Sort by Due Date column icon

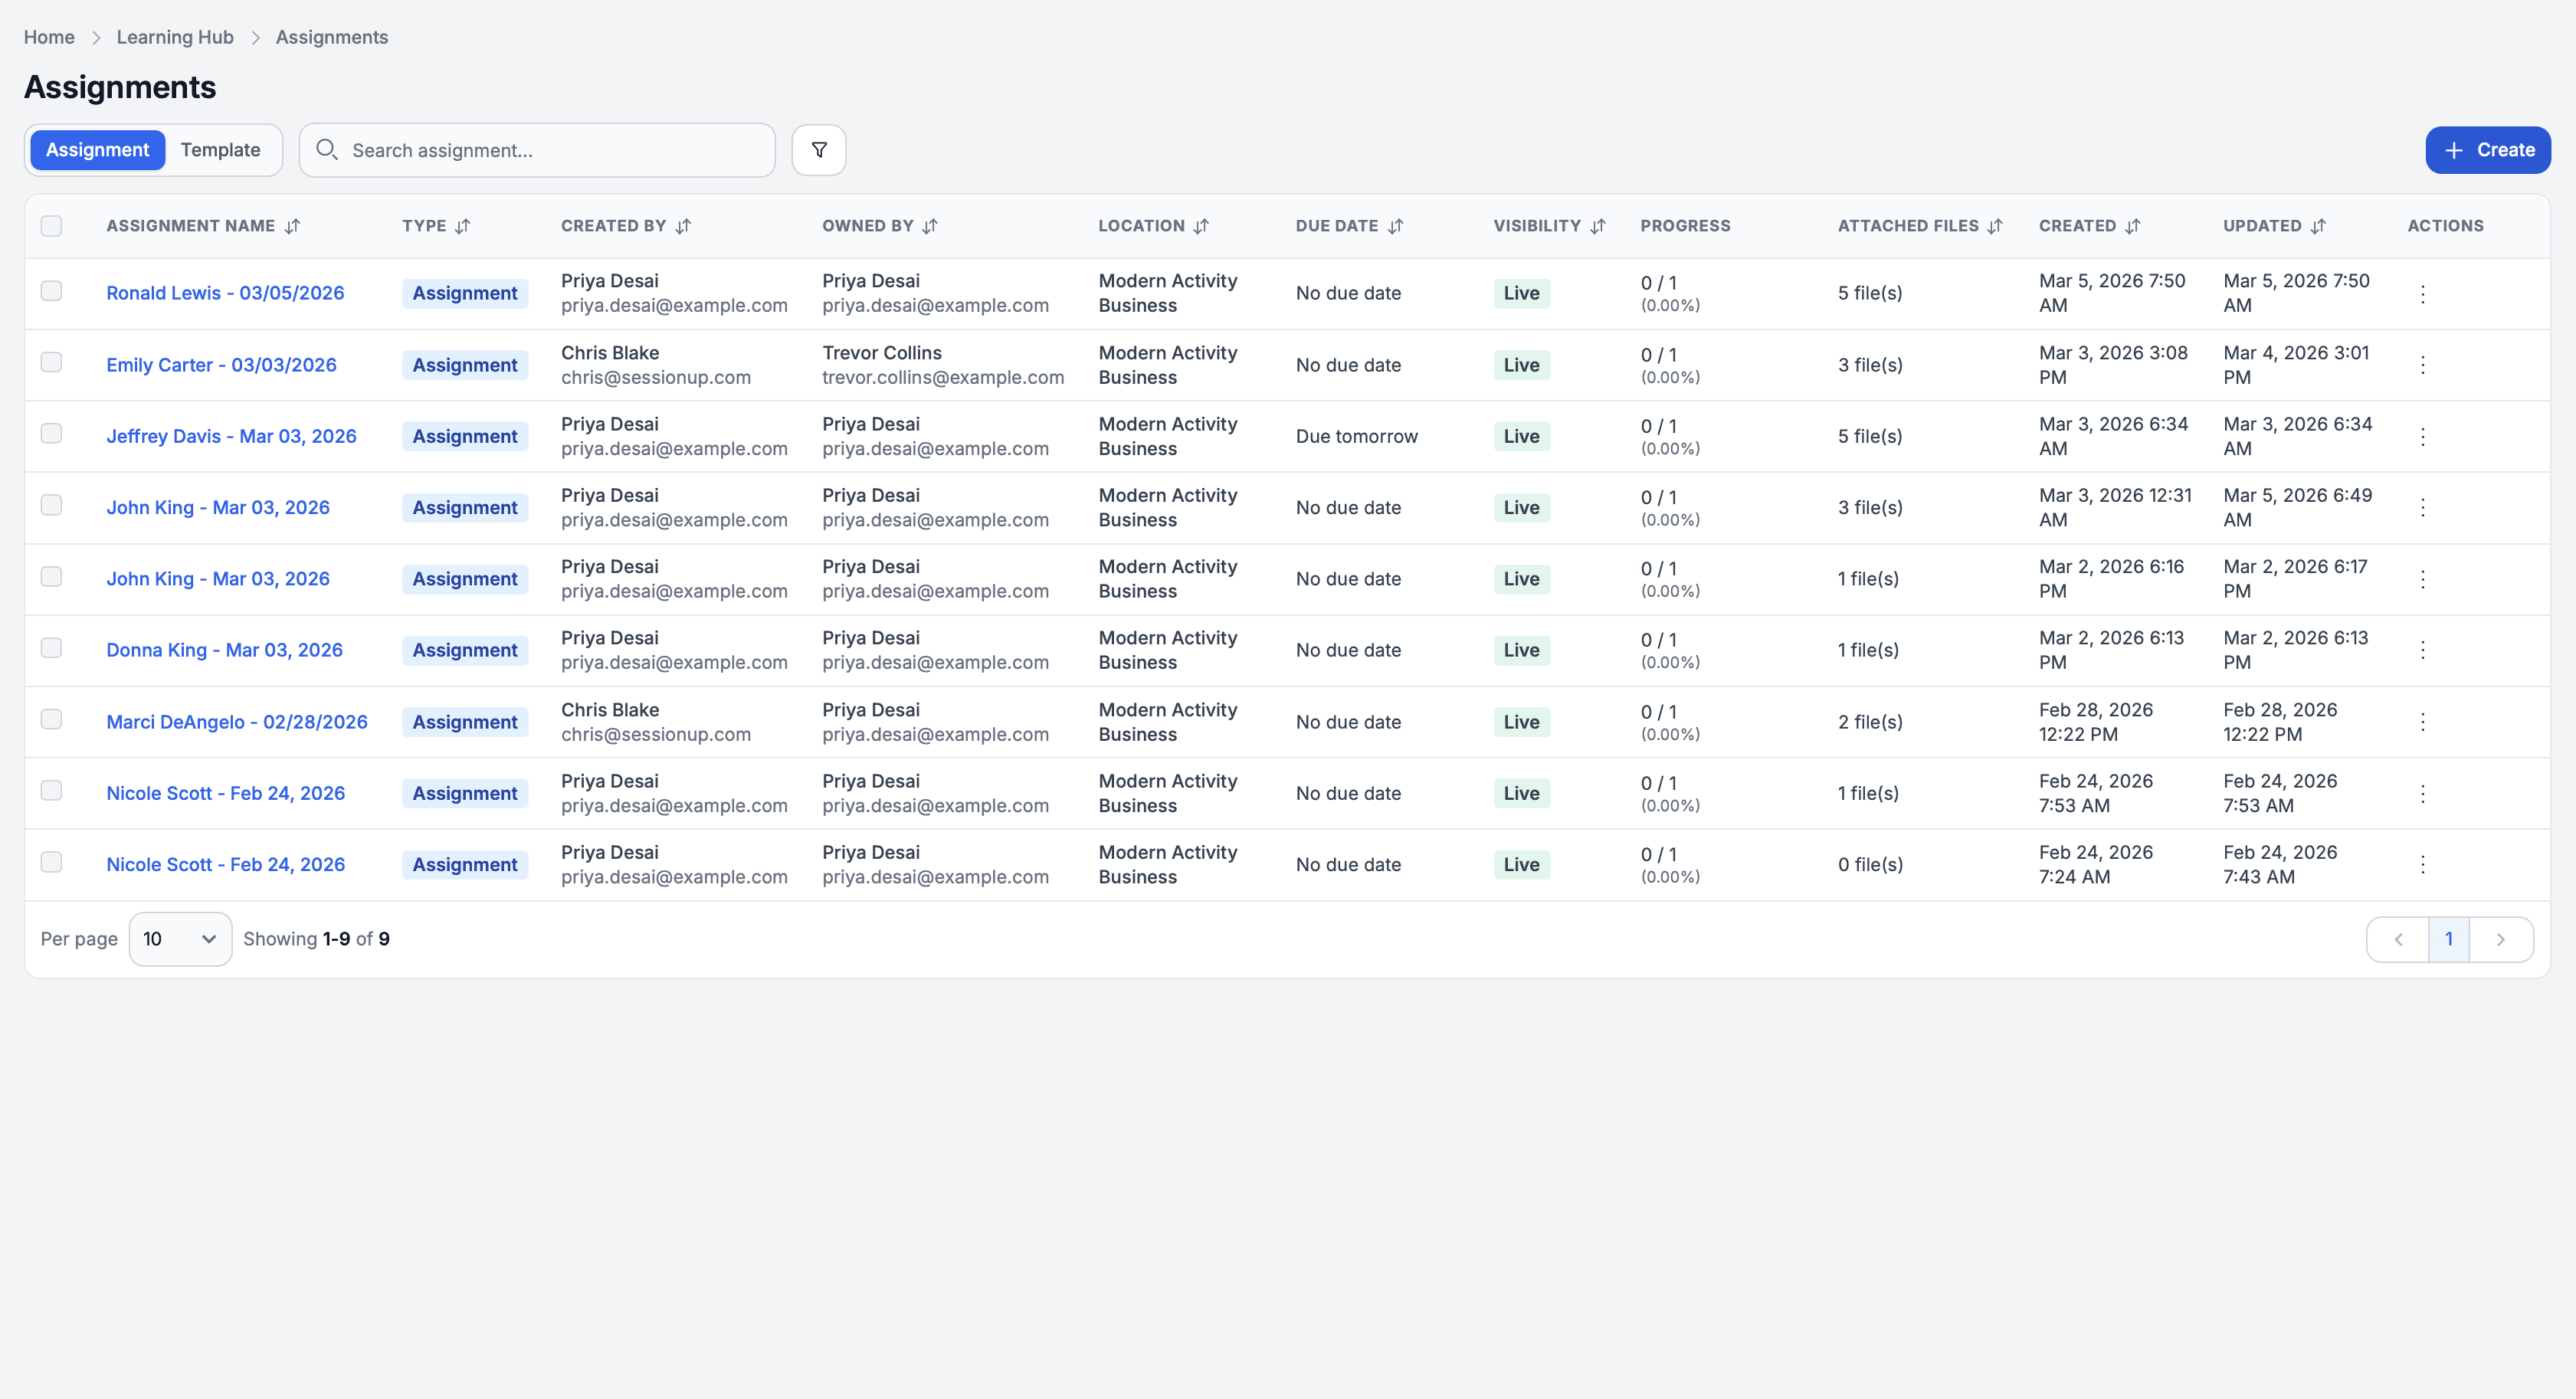pos(1395,226)
